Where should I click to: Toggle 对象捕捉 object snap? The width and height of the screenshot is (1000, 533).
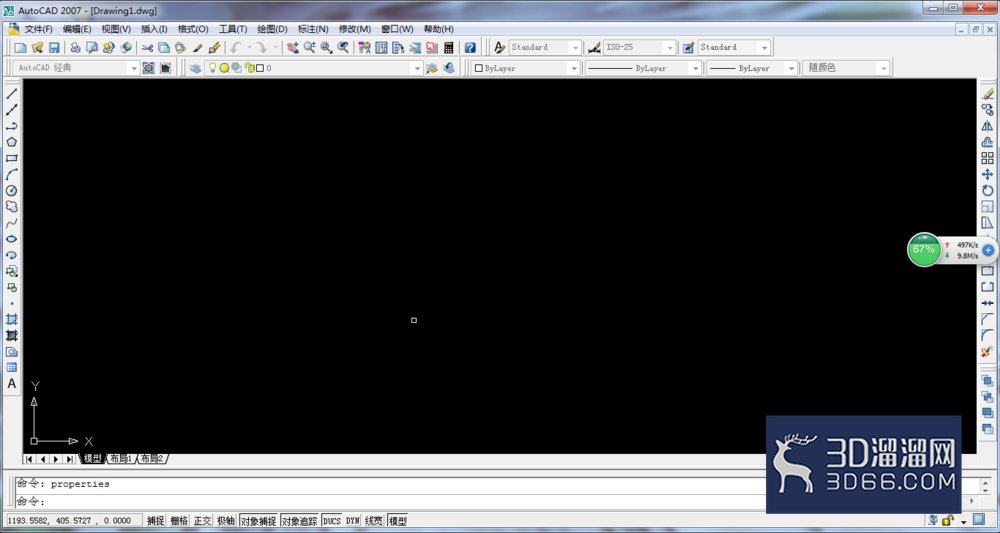[x=258, y=521]
